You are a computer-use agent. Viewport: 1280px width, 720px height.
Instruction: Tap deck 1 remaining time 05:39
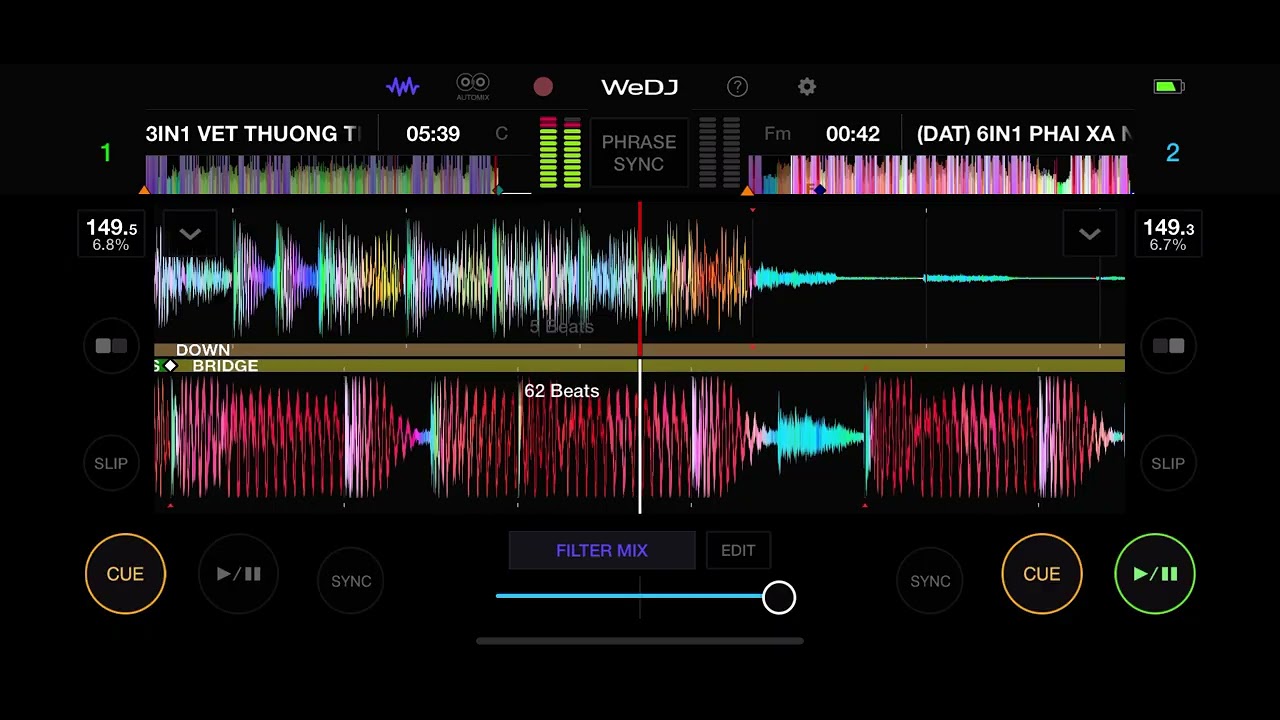tap(433, 134)
